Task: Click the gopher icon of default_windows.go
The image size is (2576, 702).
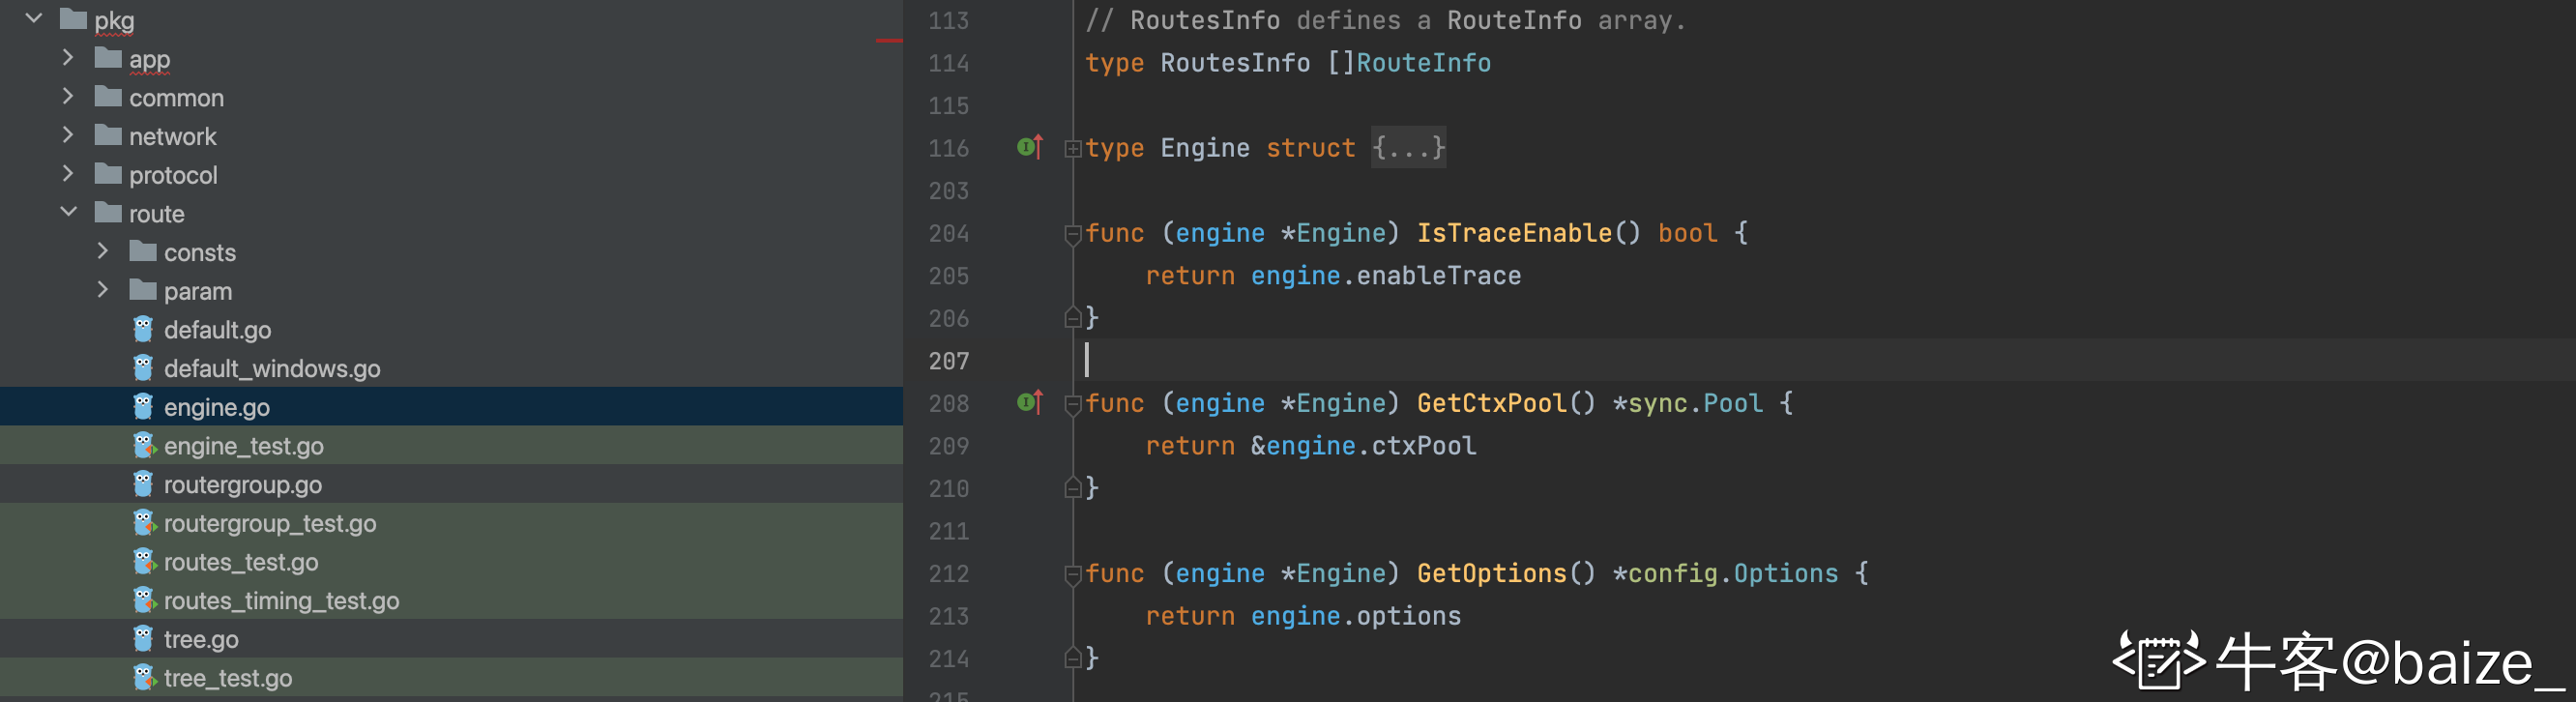Action: pos(143,367)
